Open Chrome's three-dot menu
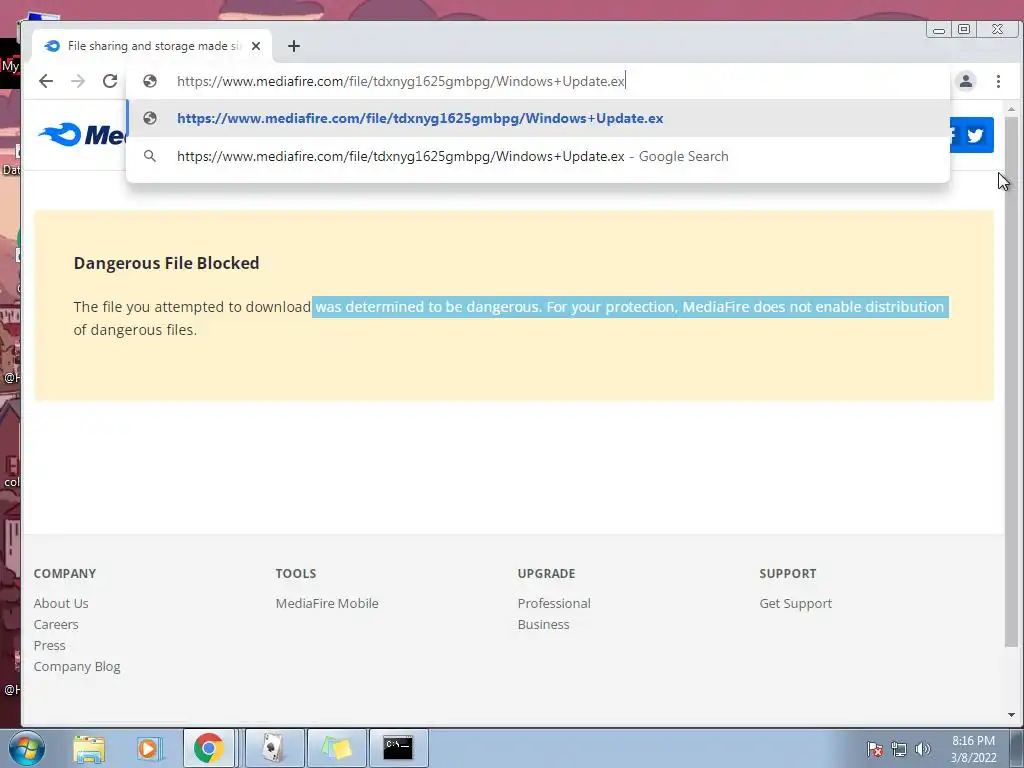 click(x=998, y=81)
